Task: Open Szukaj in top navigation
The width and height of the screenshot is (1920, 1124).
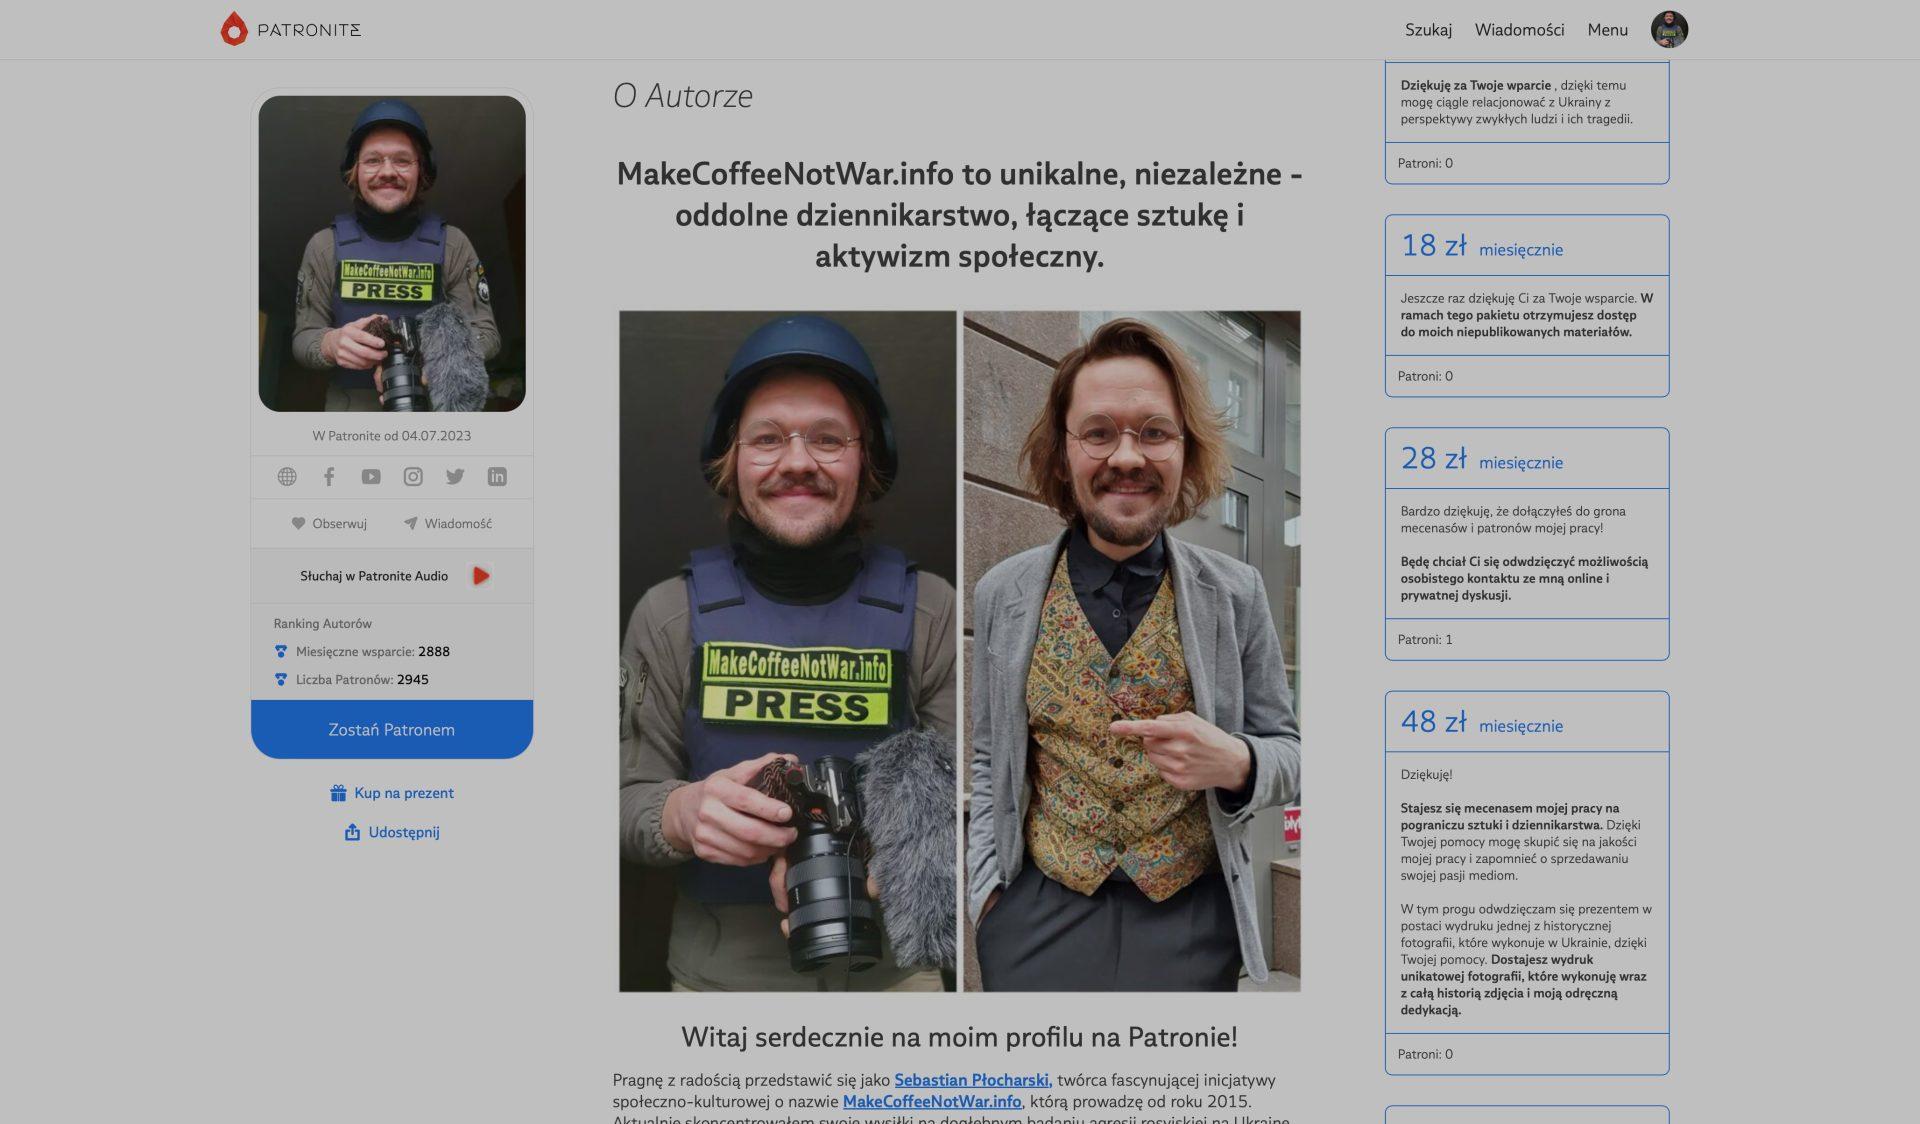Action: tap(1428, 30)
